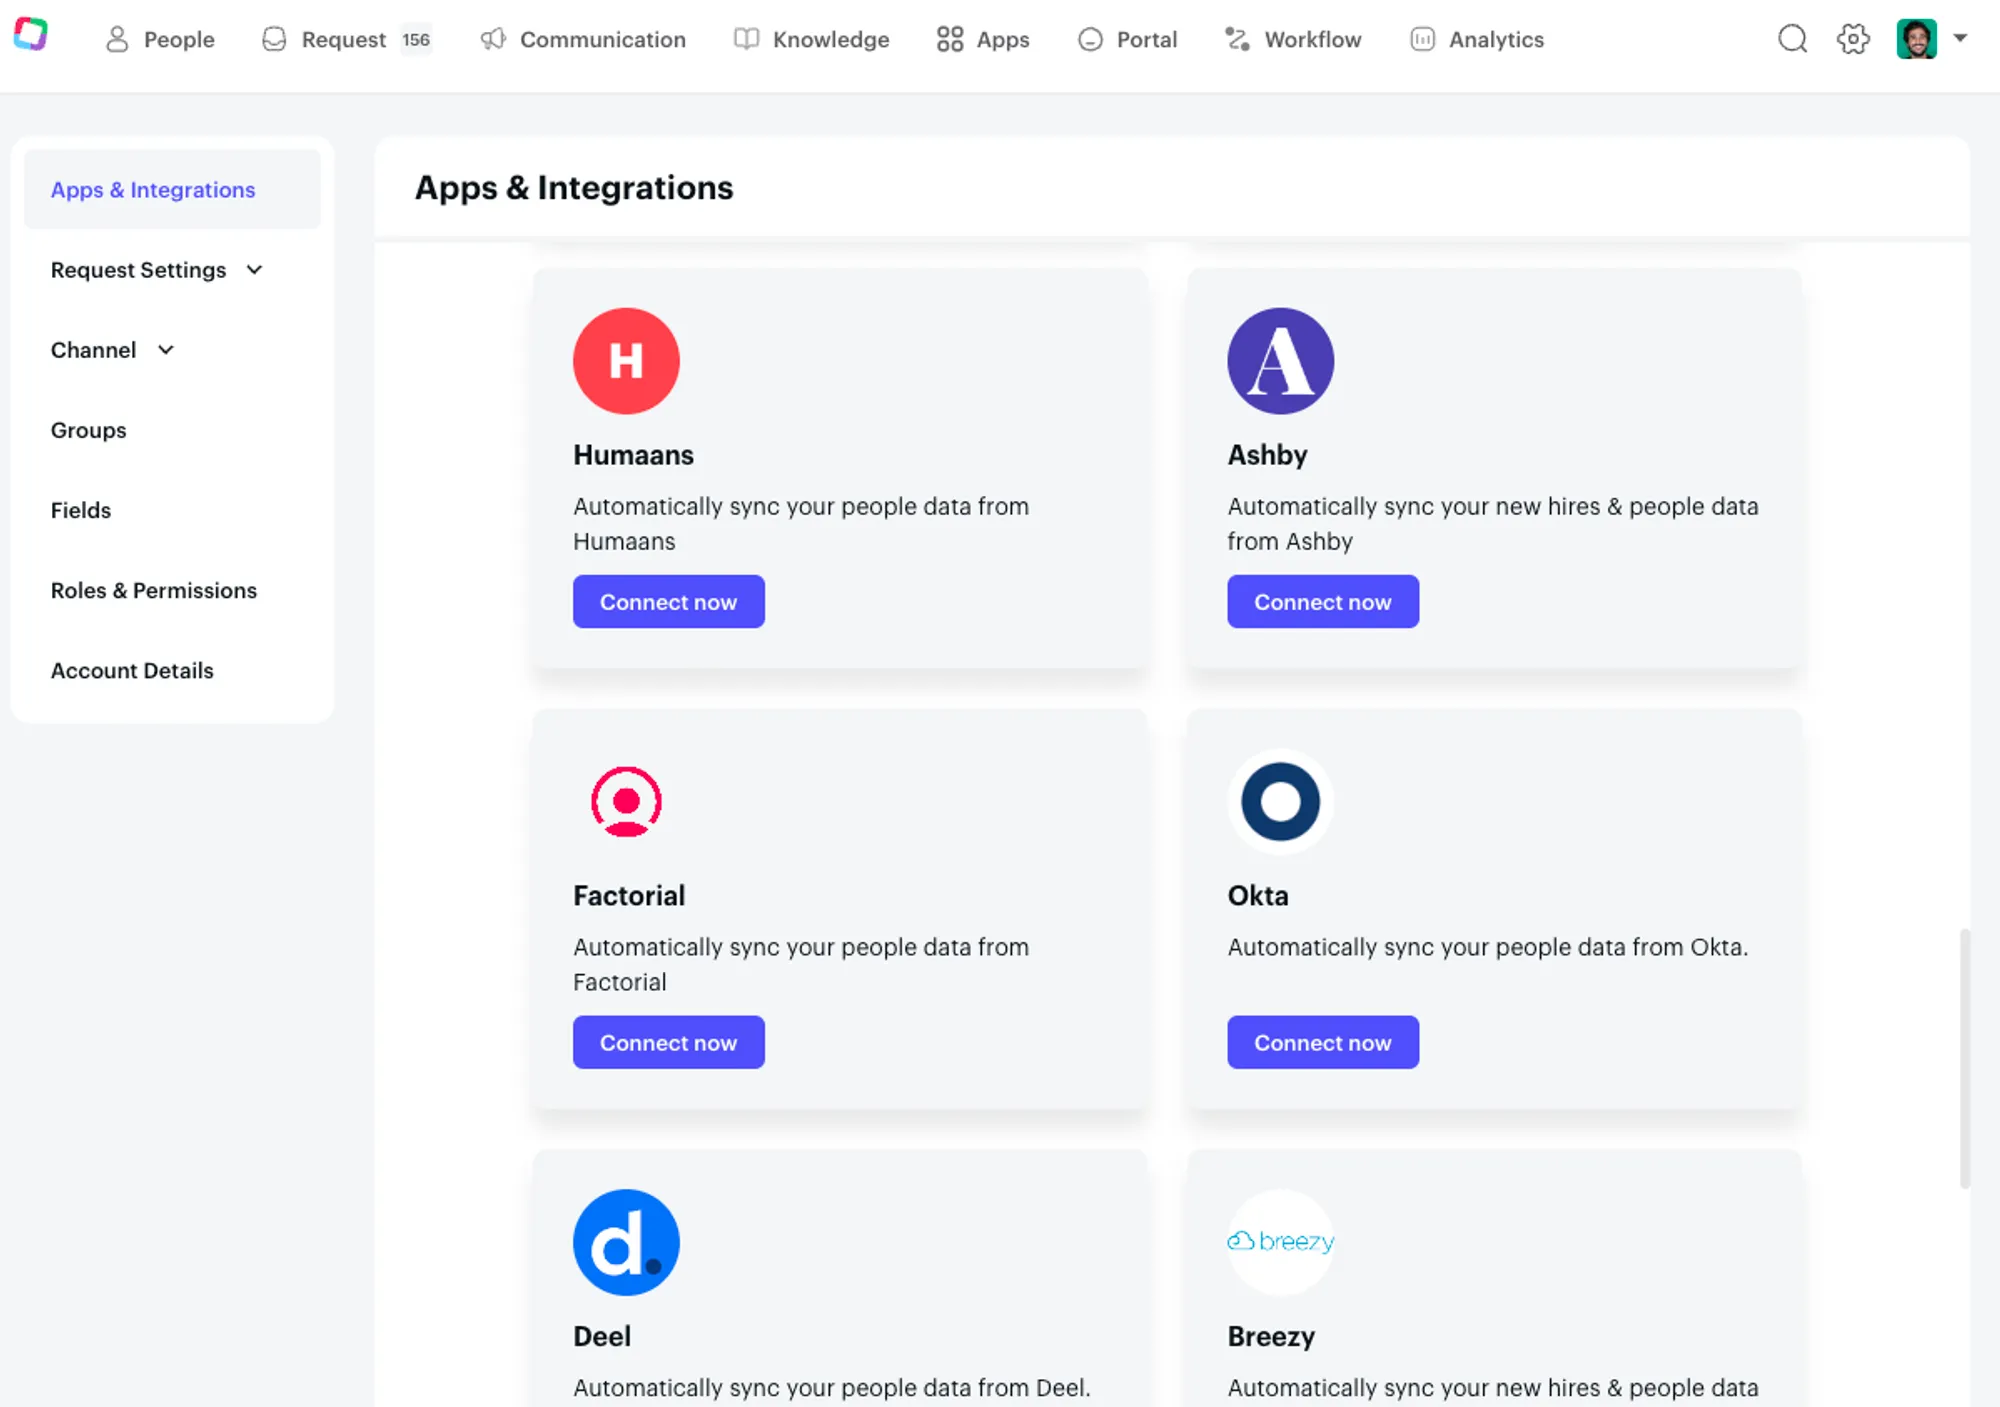Open the search magnifier icon
The height and width of the screenshot is (1407, 2000).
pyautogui.click(x=1792, y=39)
